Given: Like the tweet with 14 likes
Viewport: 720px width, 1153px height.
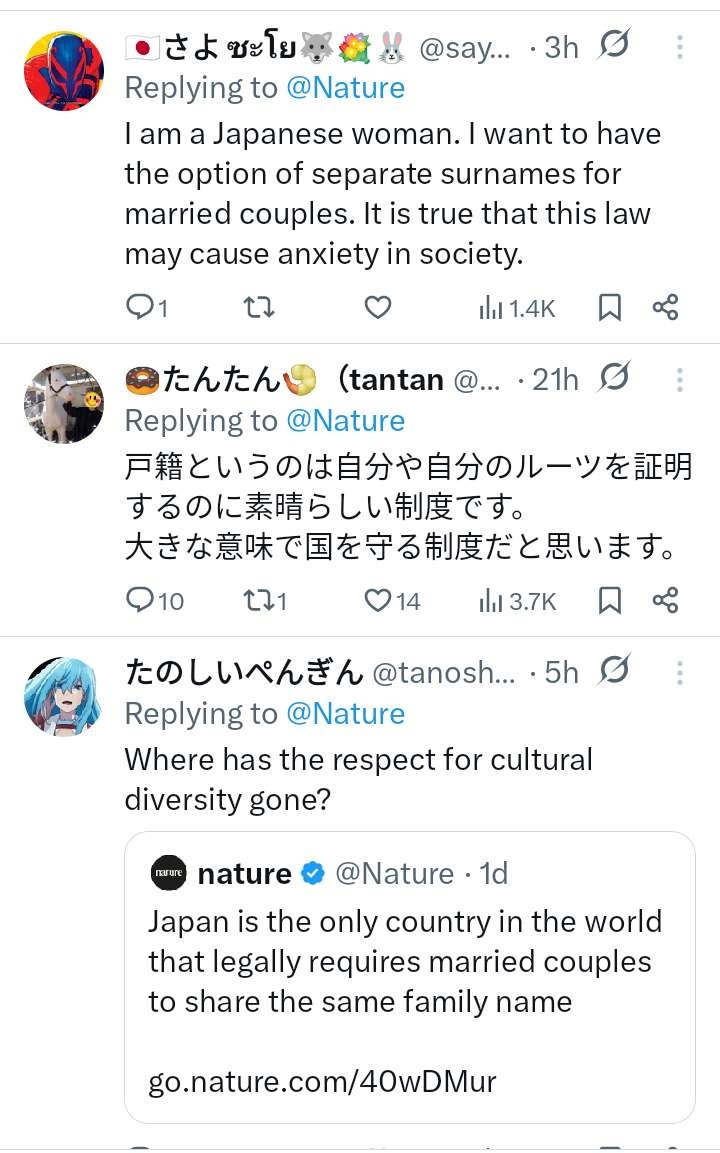Looking at the screenshot, I should 377,600.
